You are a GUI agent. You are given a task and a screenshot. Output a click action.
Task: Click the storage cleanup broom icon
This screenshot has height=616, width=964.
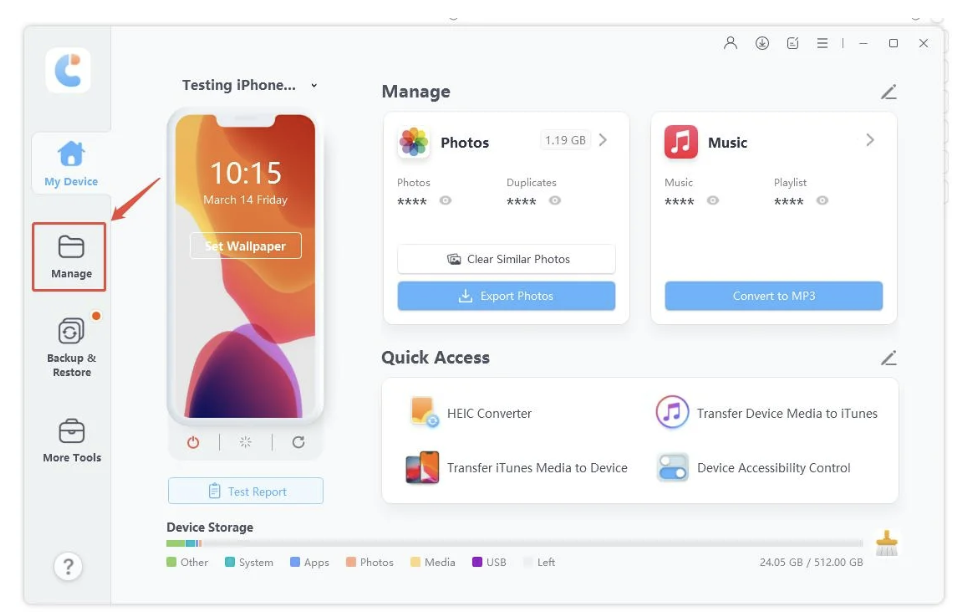(887, 543)
